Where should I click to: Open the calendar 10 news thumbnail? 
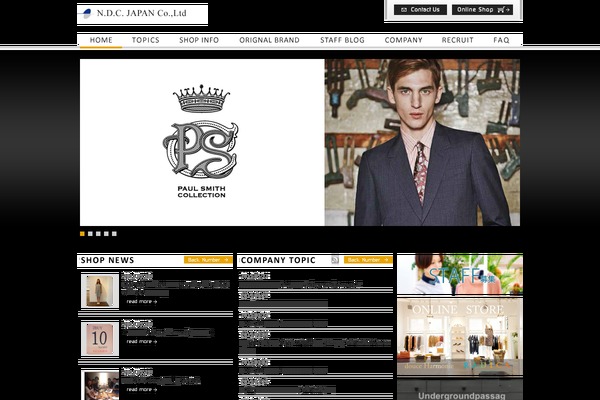pyautogui.click(x=100, y=339)
